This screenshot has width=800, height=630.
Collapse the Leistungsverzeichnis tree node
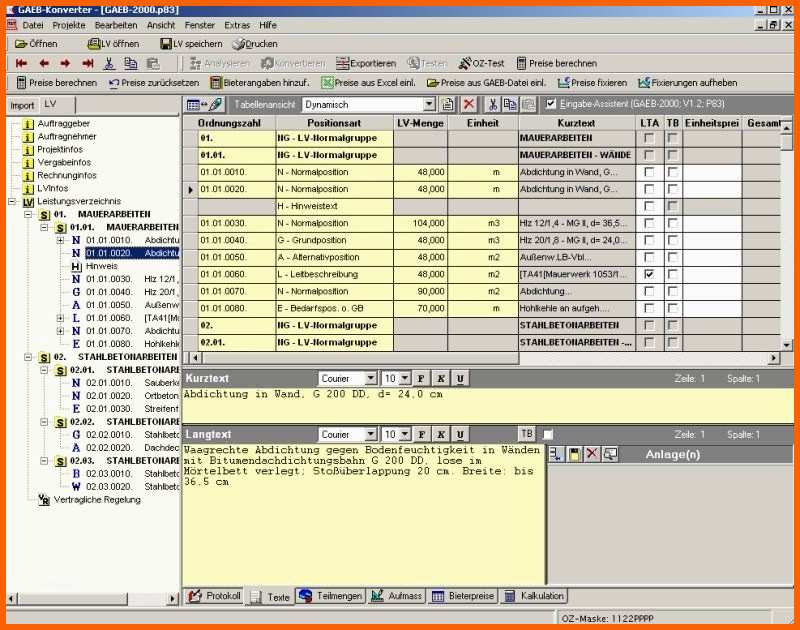click(x=12, y=201)
